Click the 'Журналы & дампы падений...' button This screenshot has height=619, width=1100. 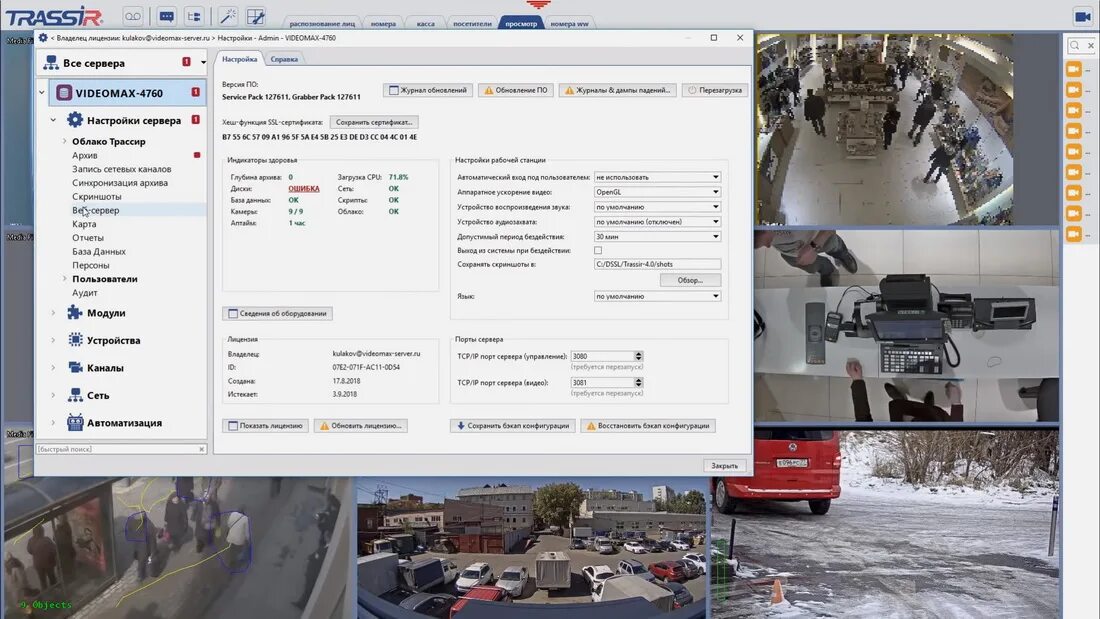[617, 90]
